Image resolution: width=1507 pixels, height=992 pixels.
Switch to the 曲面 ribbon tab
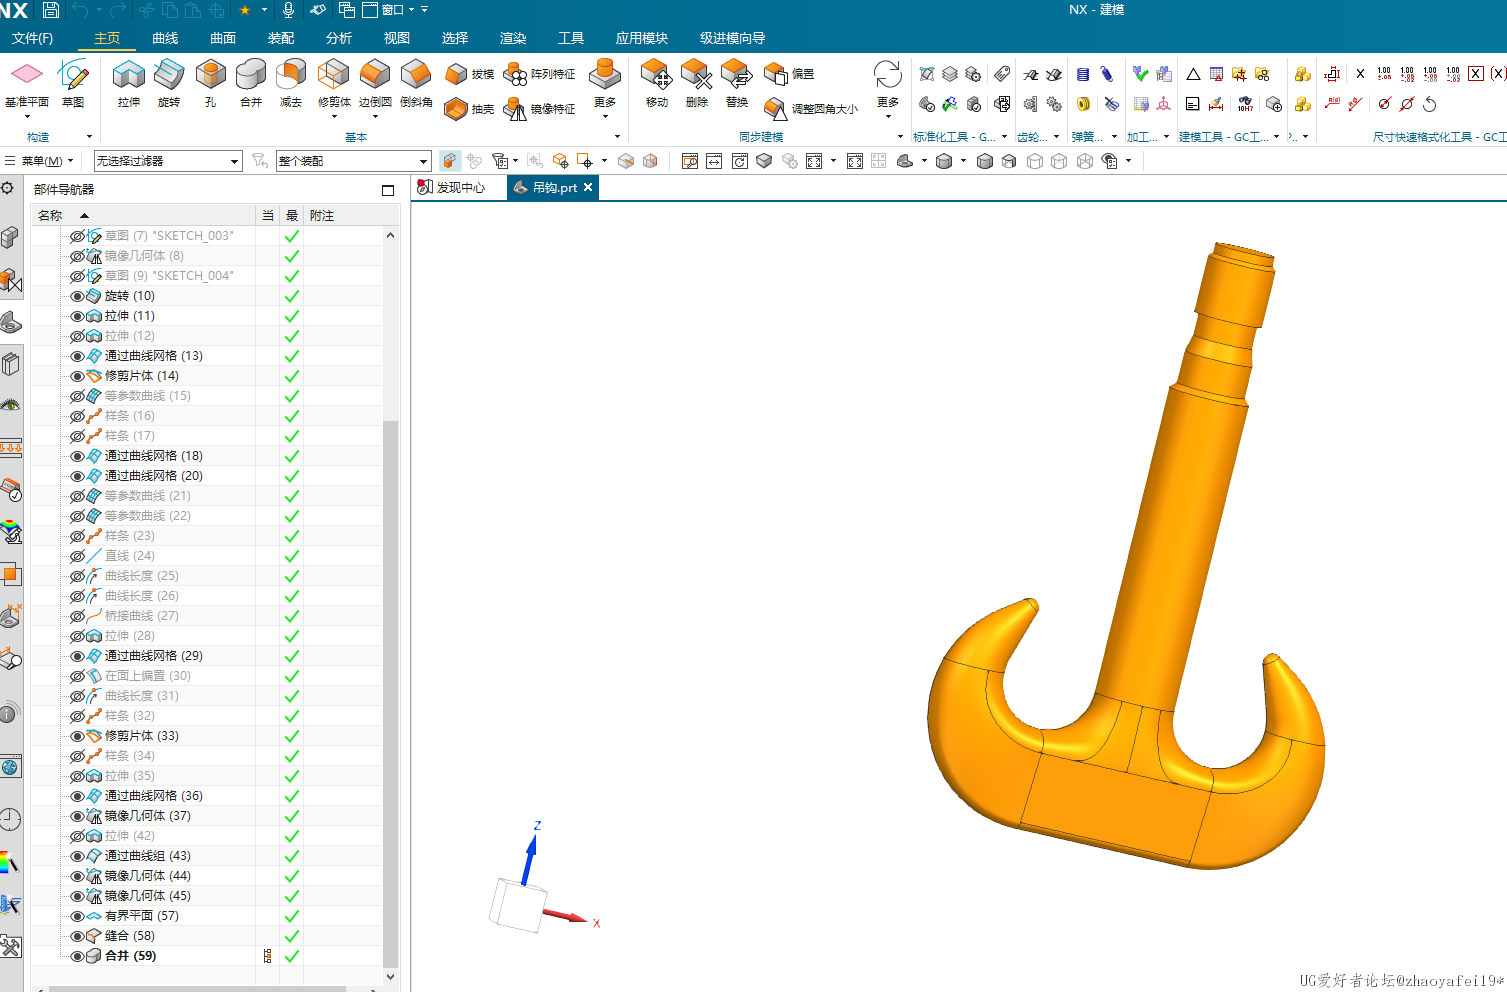[223, 38]
